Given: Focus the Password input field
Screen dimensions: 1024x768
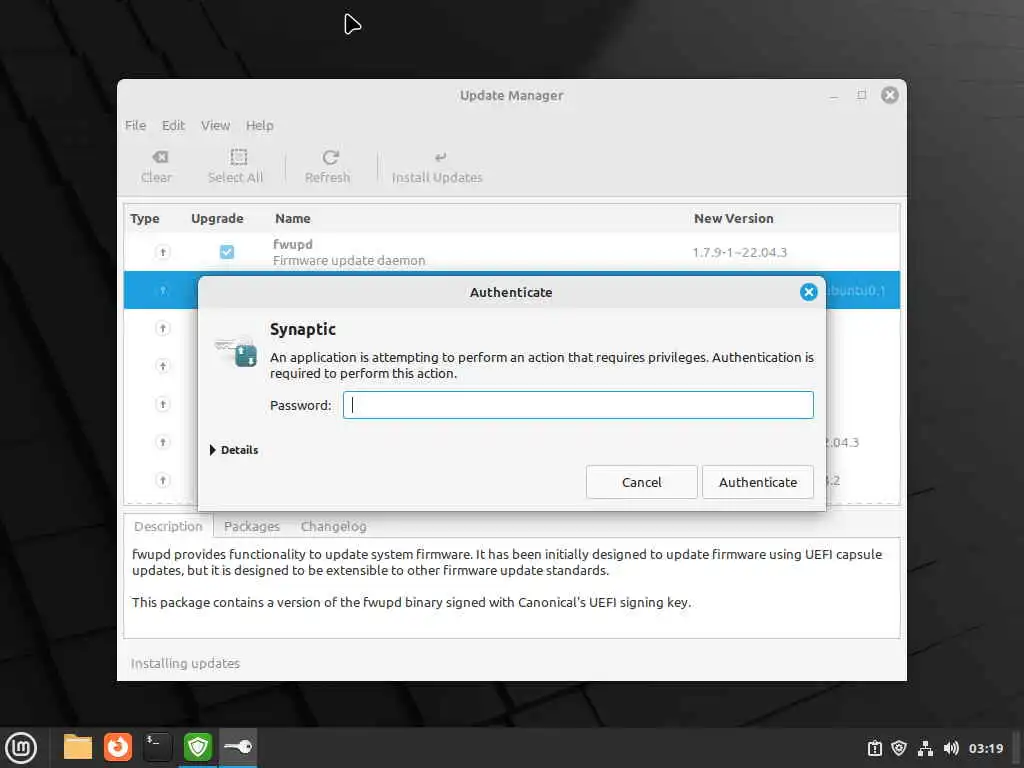Looking at the screenshot, I should tap(578, 405).
